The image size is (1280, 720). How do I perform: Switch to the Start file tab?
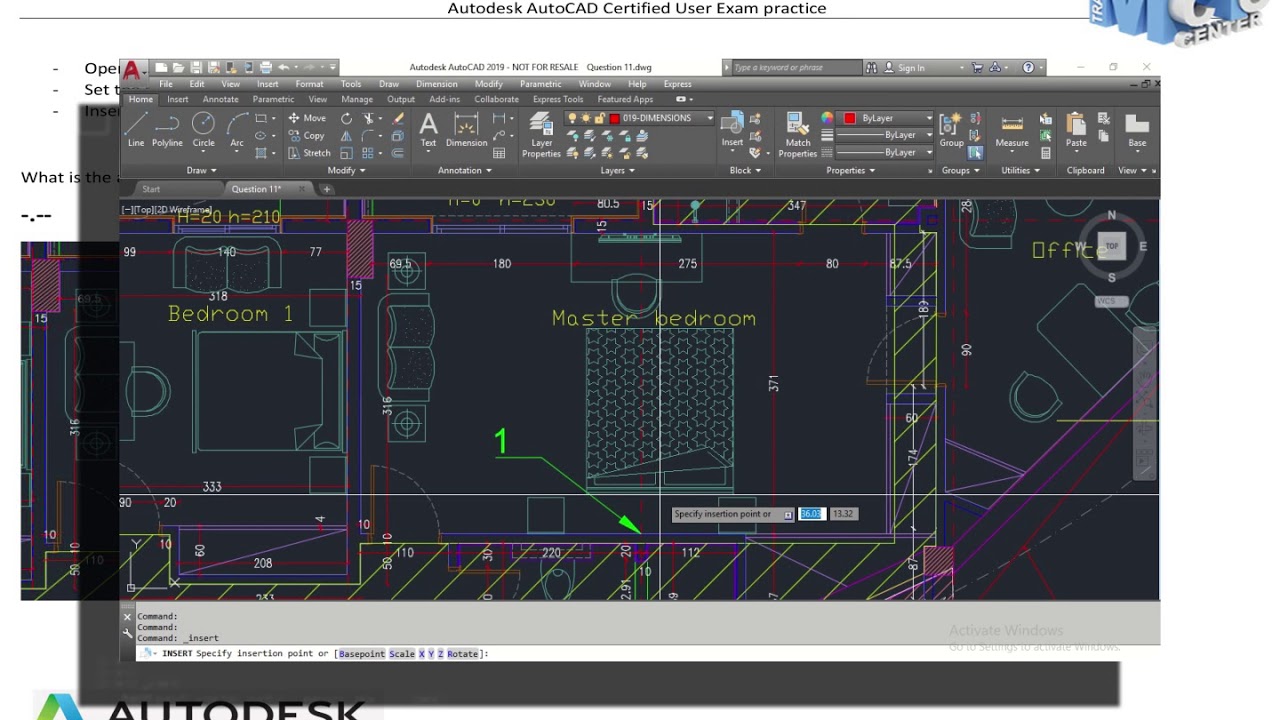[x=151, y=189]
